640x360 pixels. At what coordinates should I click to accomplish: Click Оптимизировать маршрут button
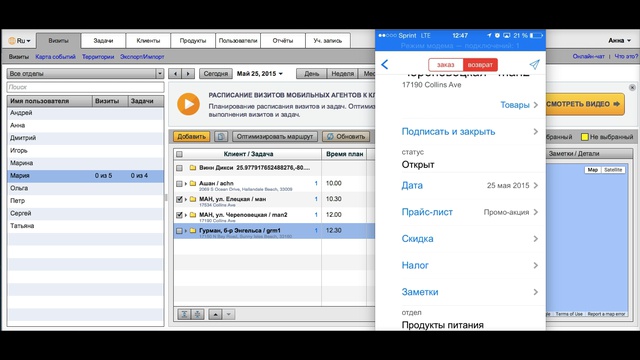coord(275,136)
